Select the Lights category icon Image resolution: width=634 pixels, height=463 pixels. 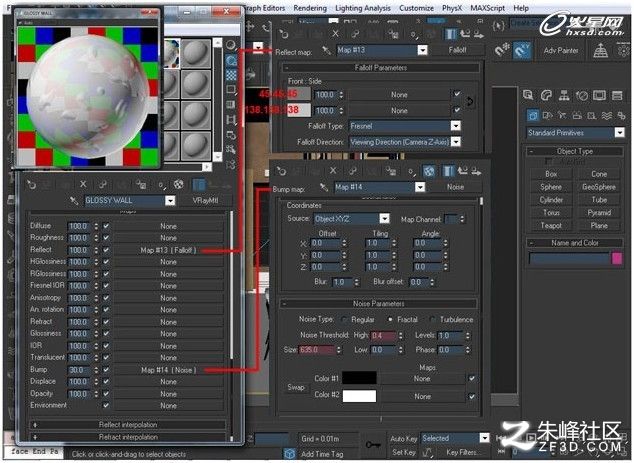click(562, 116)
